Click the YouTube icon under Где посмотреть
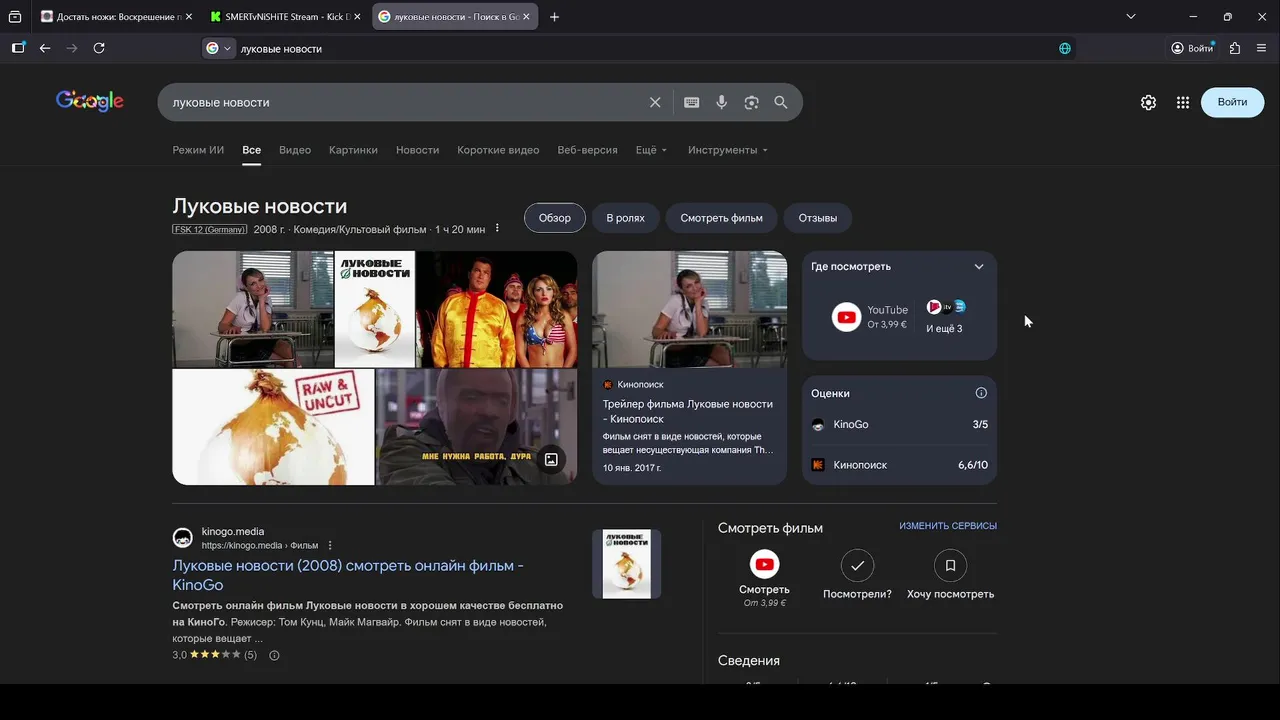Viewport: 1280px width, 720px height. pyautogui.click(x=846, y=317)
